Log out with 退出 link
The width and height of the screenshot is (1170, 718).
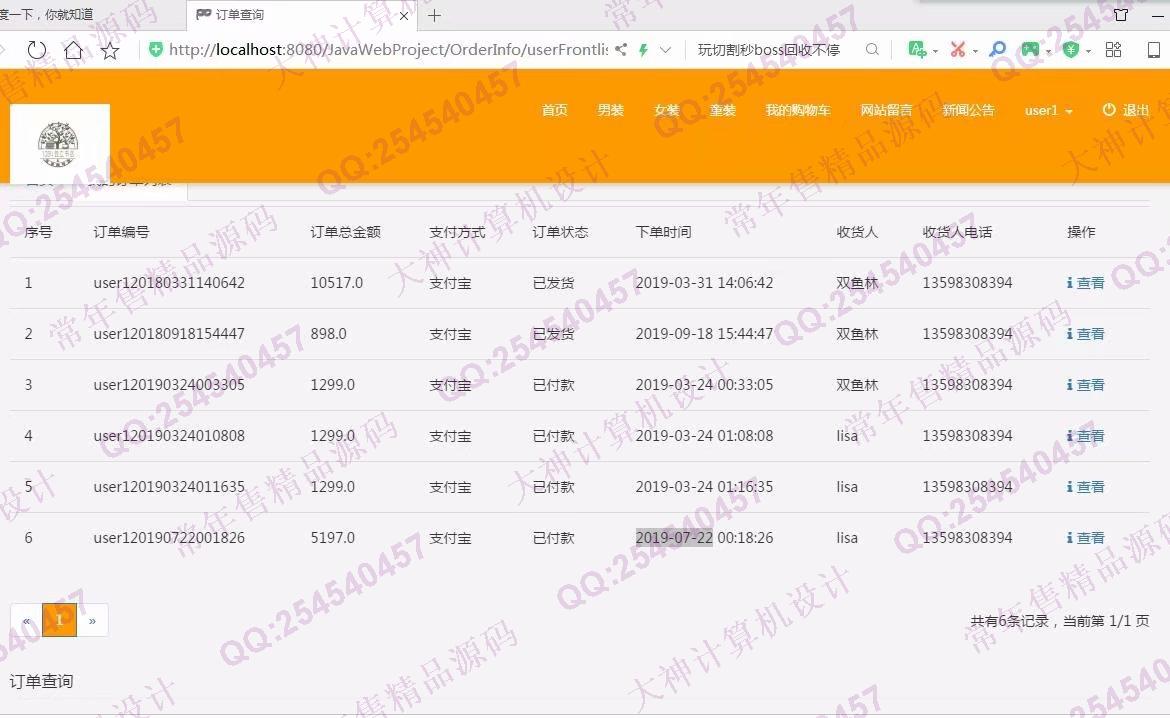click(x=1126, y=110)
